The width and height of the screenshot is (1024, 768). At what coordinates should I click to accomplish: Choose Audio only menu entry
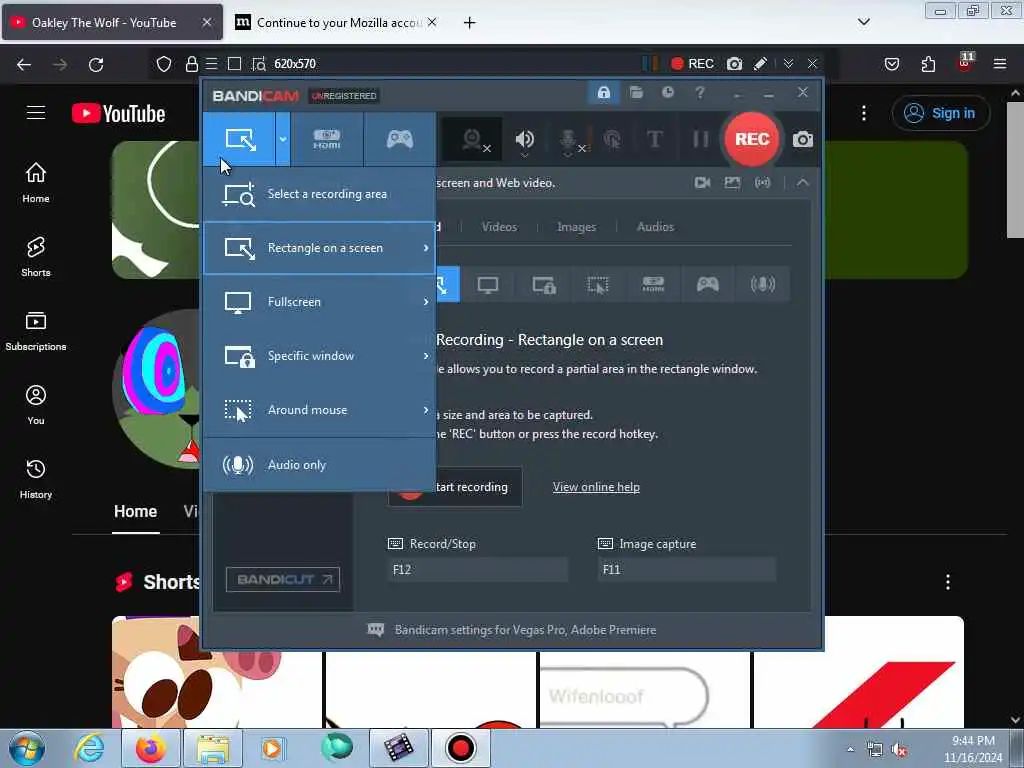point(319,465)
